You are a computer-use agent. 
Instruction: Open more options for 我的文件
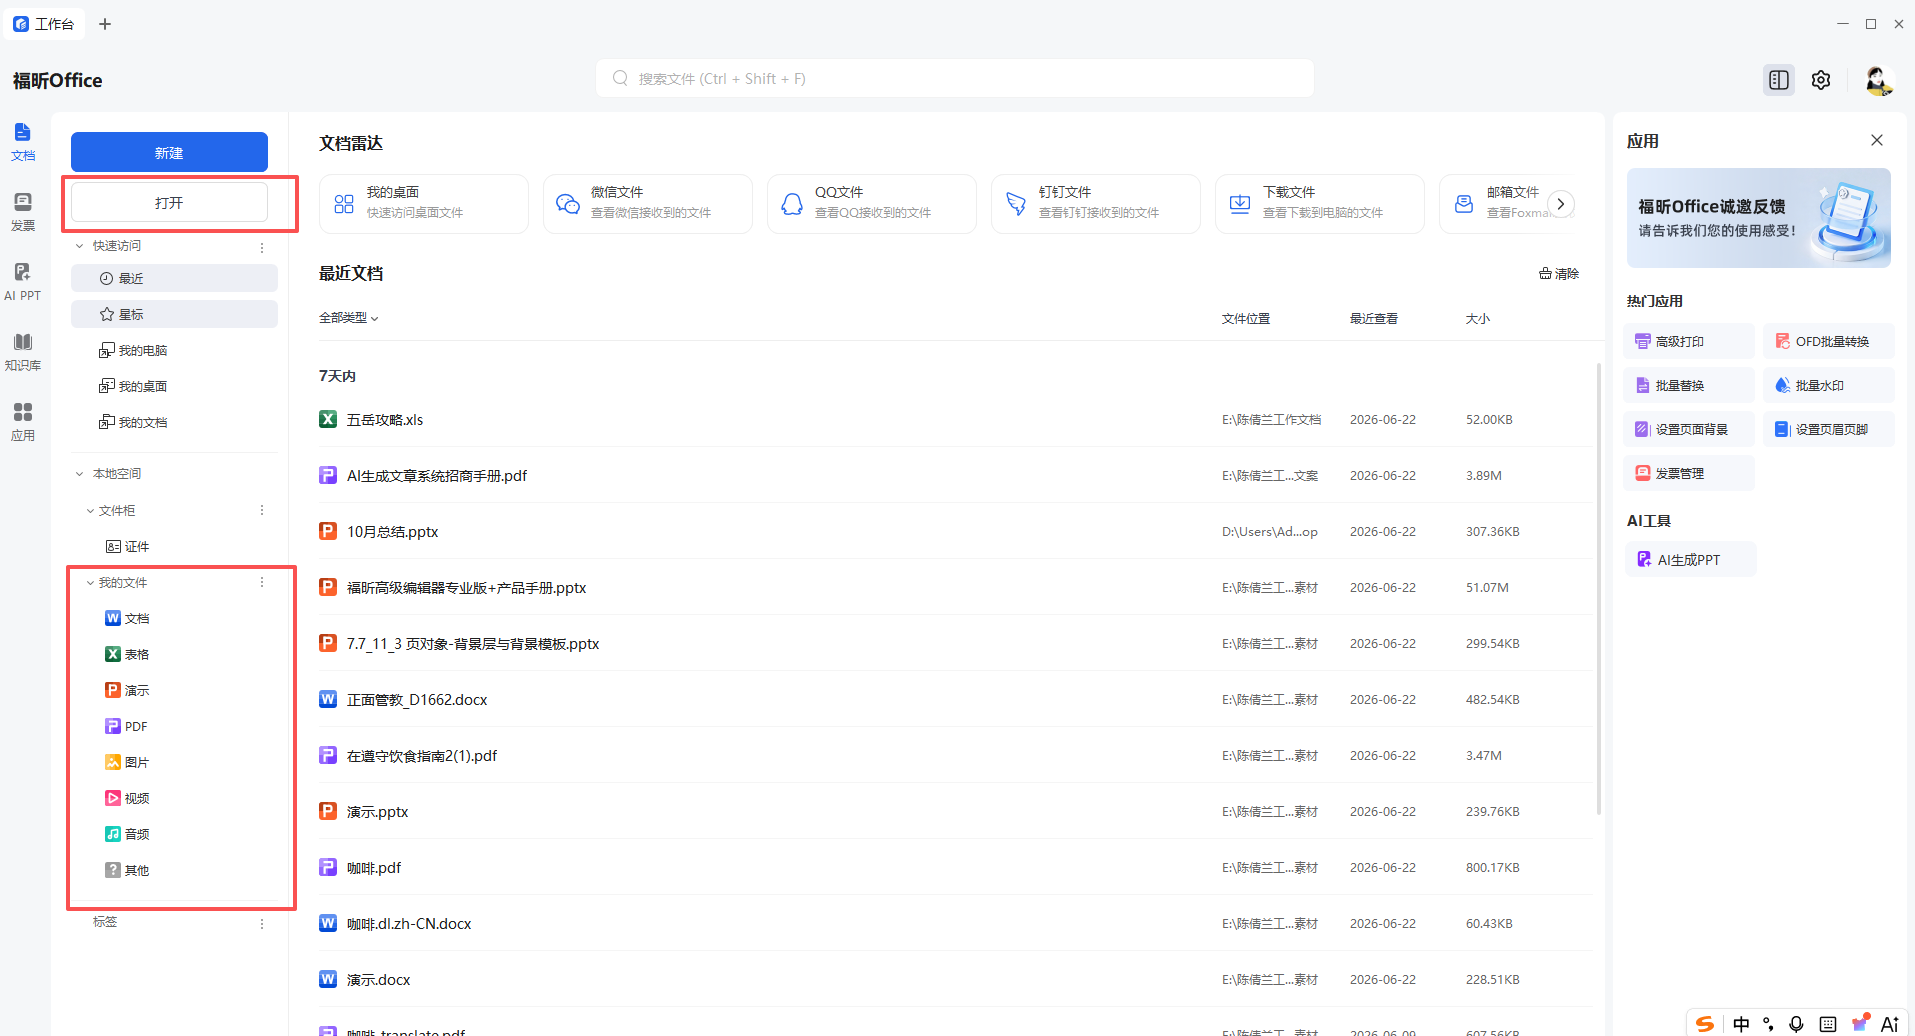click(x=262, y=582)
